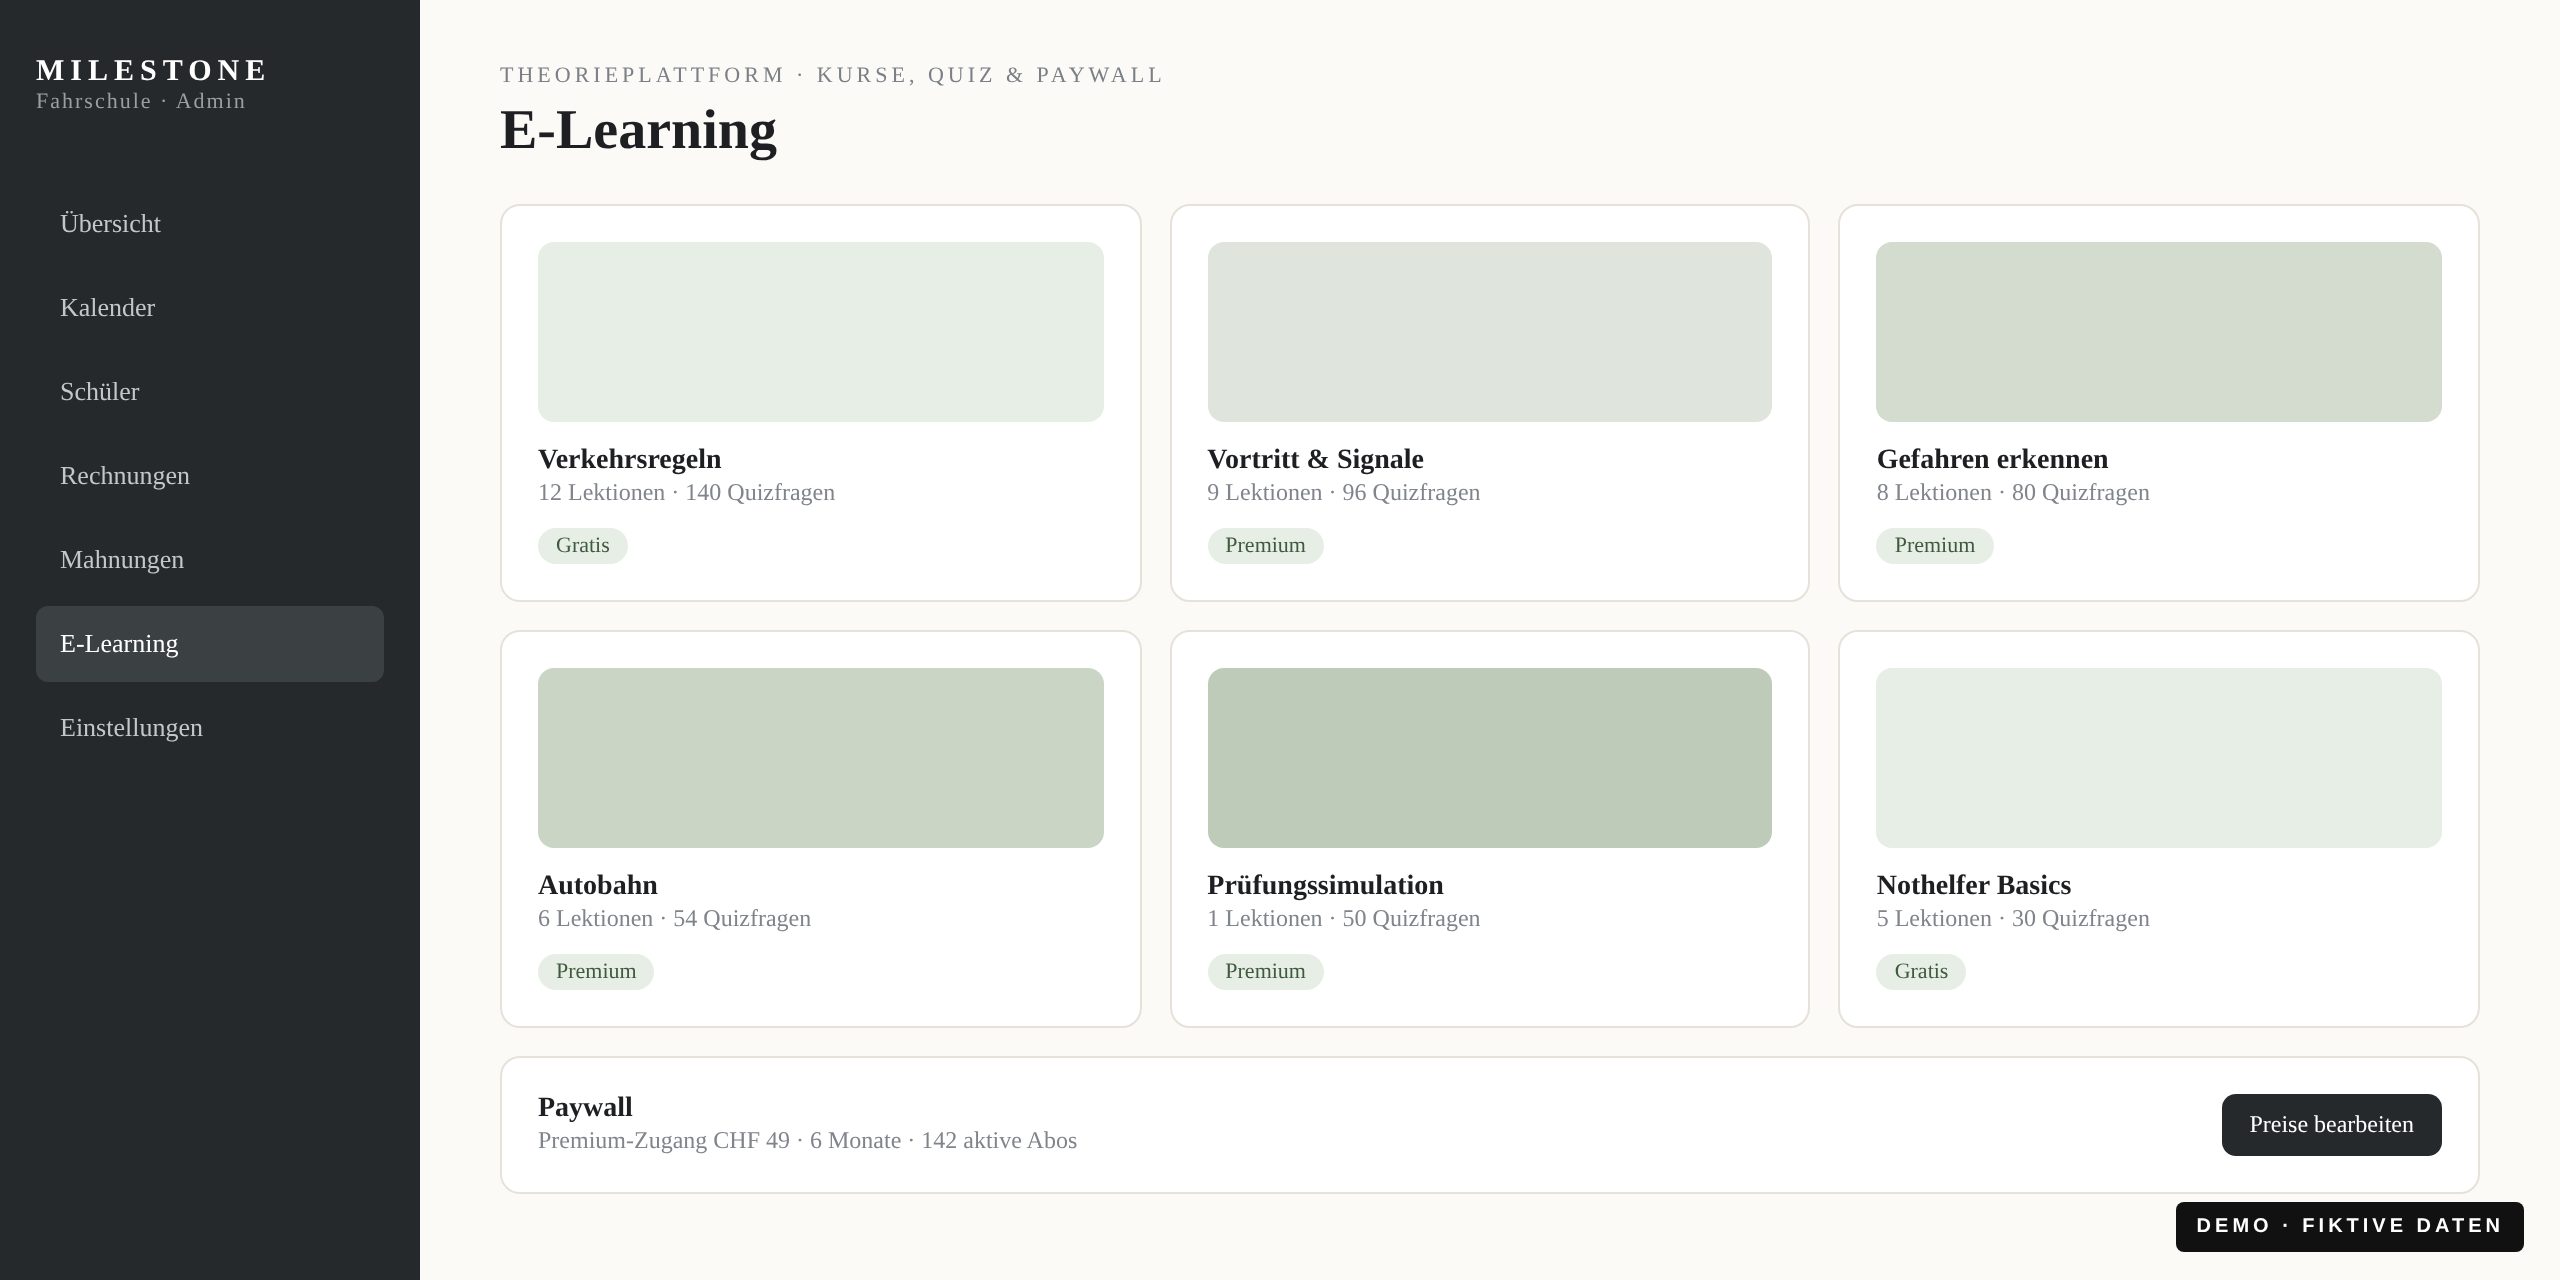Click the Premium badge on Vortritt & Signale
The width and height of the screenshot is (2560, 1280).
pyautogui.click(x=1265, y=546)
